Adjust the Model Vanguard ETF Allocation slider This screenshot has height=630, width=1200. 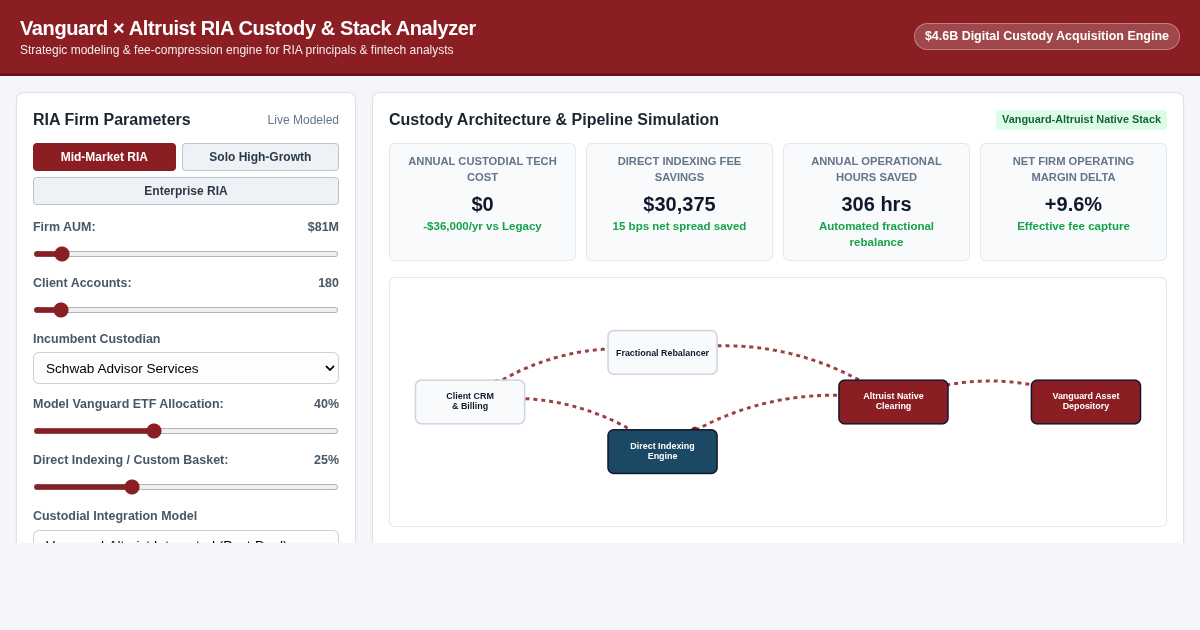tap(186, 431)
